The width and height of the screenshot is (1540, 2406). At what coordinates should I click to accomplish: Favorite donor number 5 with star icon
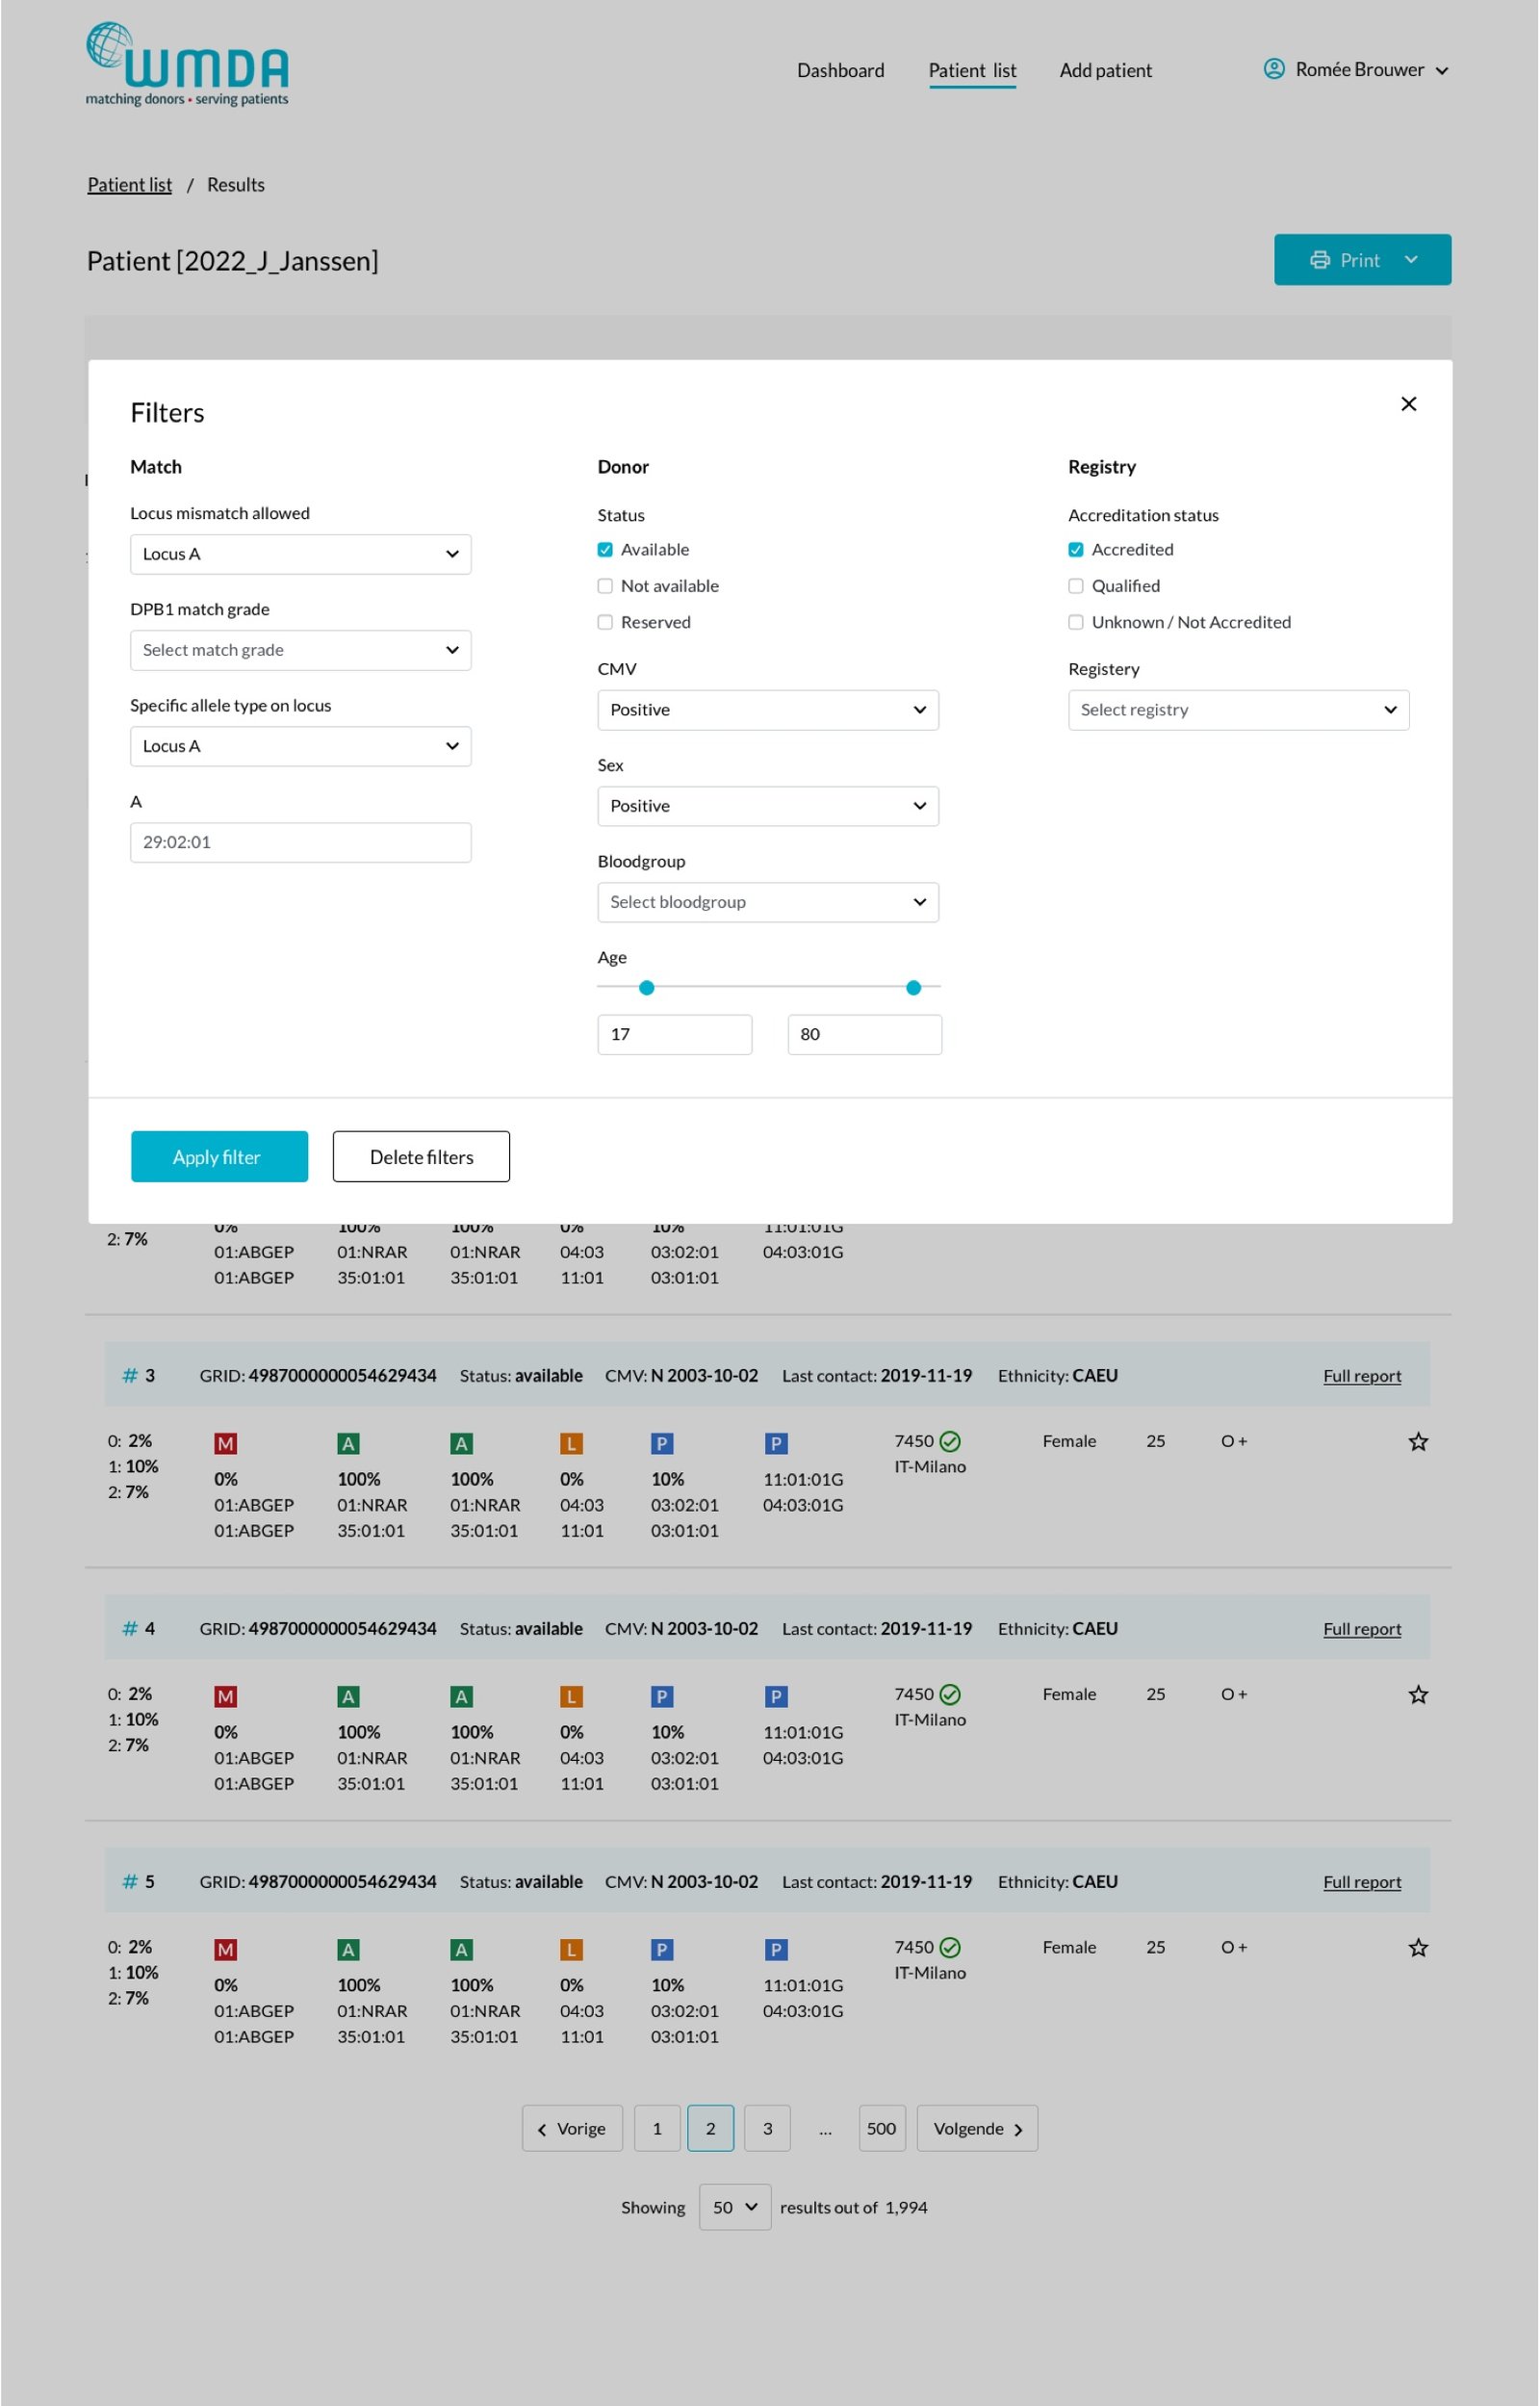point(1417,1947)
